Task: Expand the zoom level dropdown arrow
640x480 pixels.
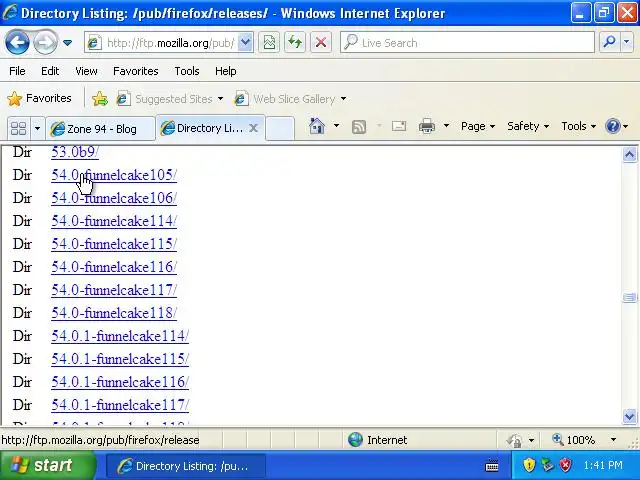Action: pos(613,440)
